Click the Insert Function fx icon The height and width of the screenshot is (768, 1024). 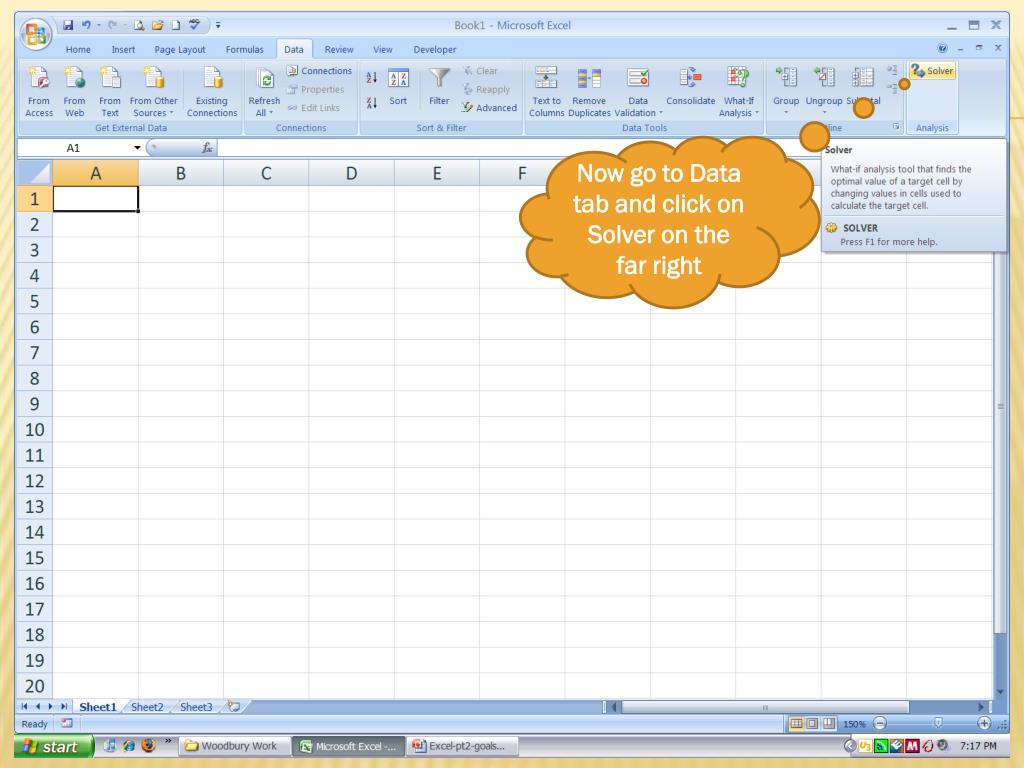point(207,148)
